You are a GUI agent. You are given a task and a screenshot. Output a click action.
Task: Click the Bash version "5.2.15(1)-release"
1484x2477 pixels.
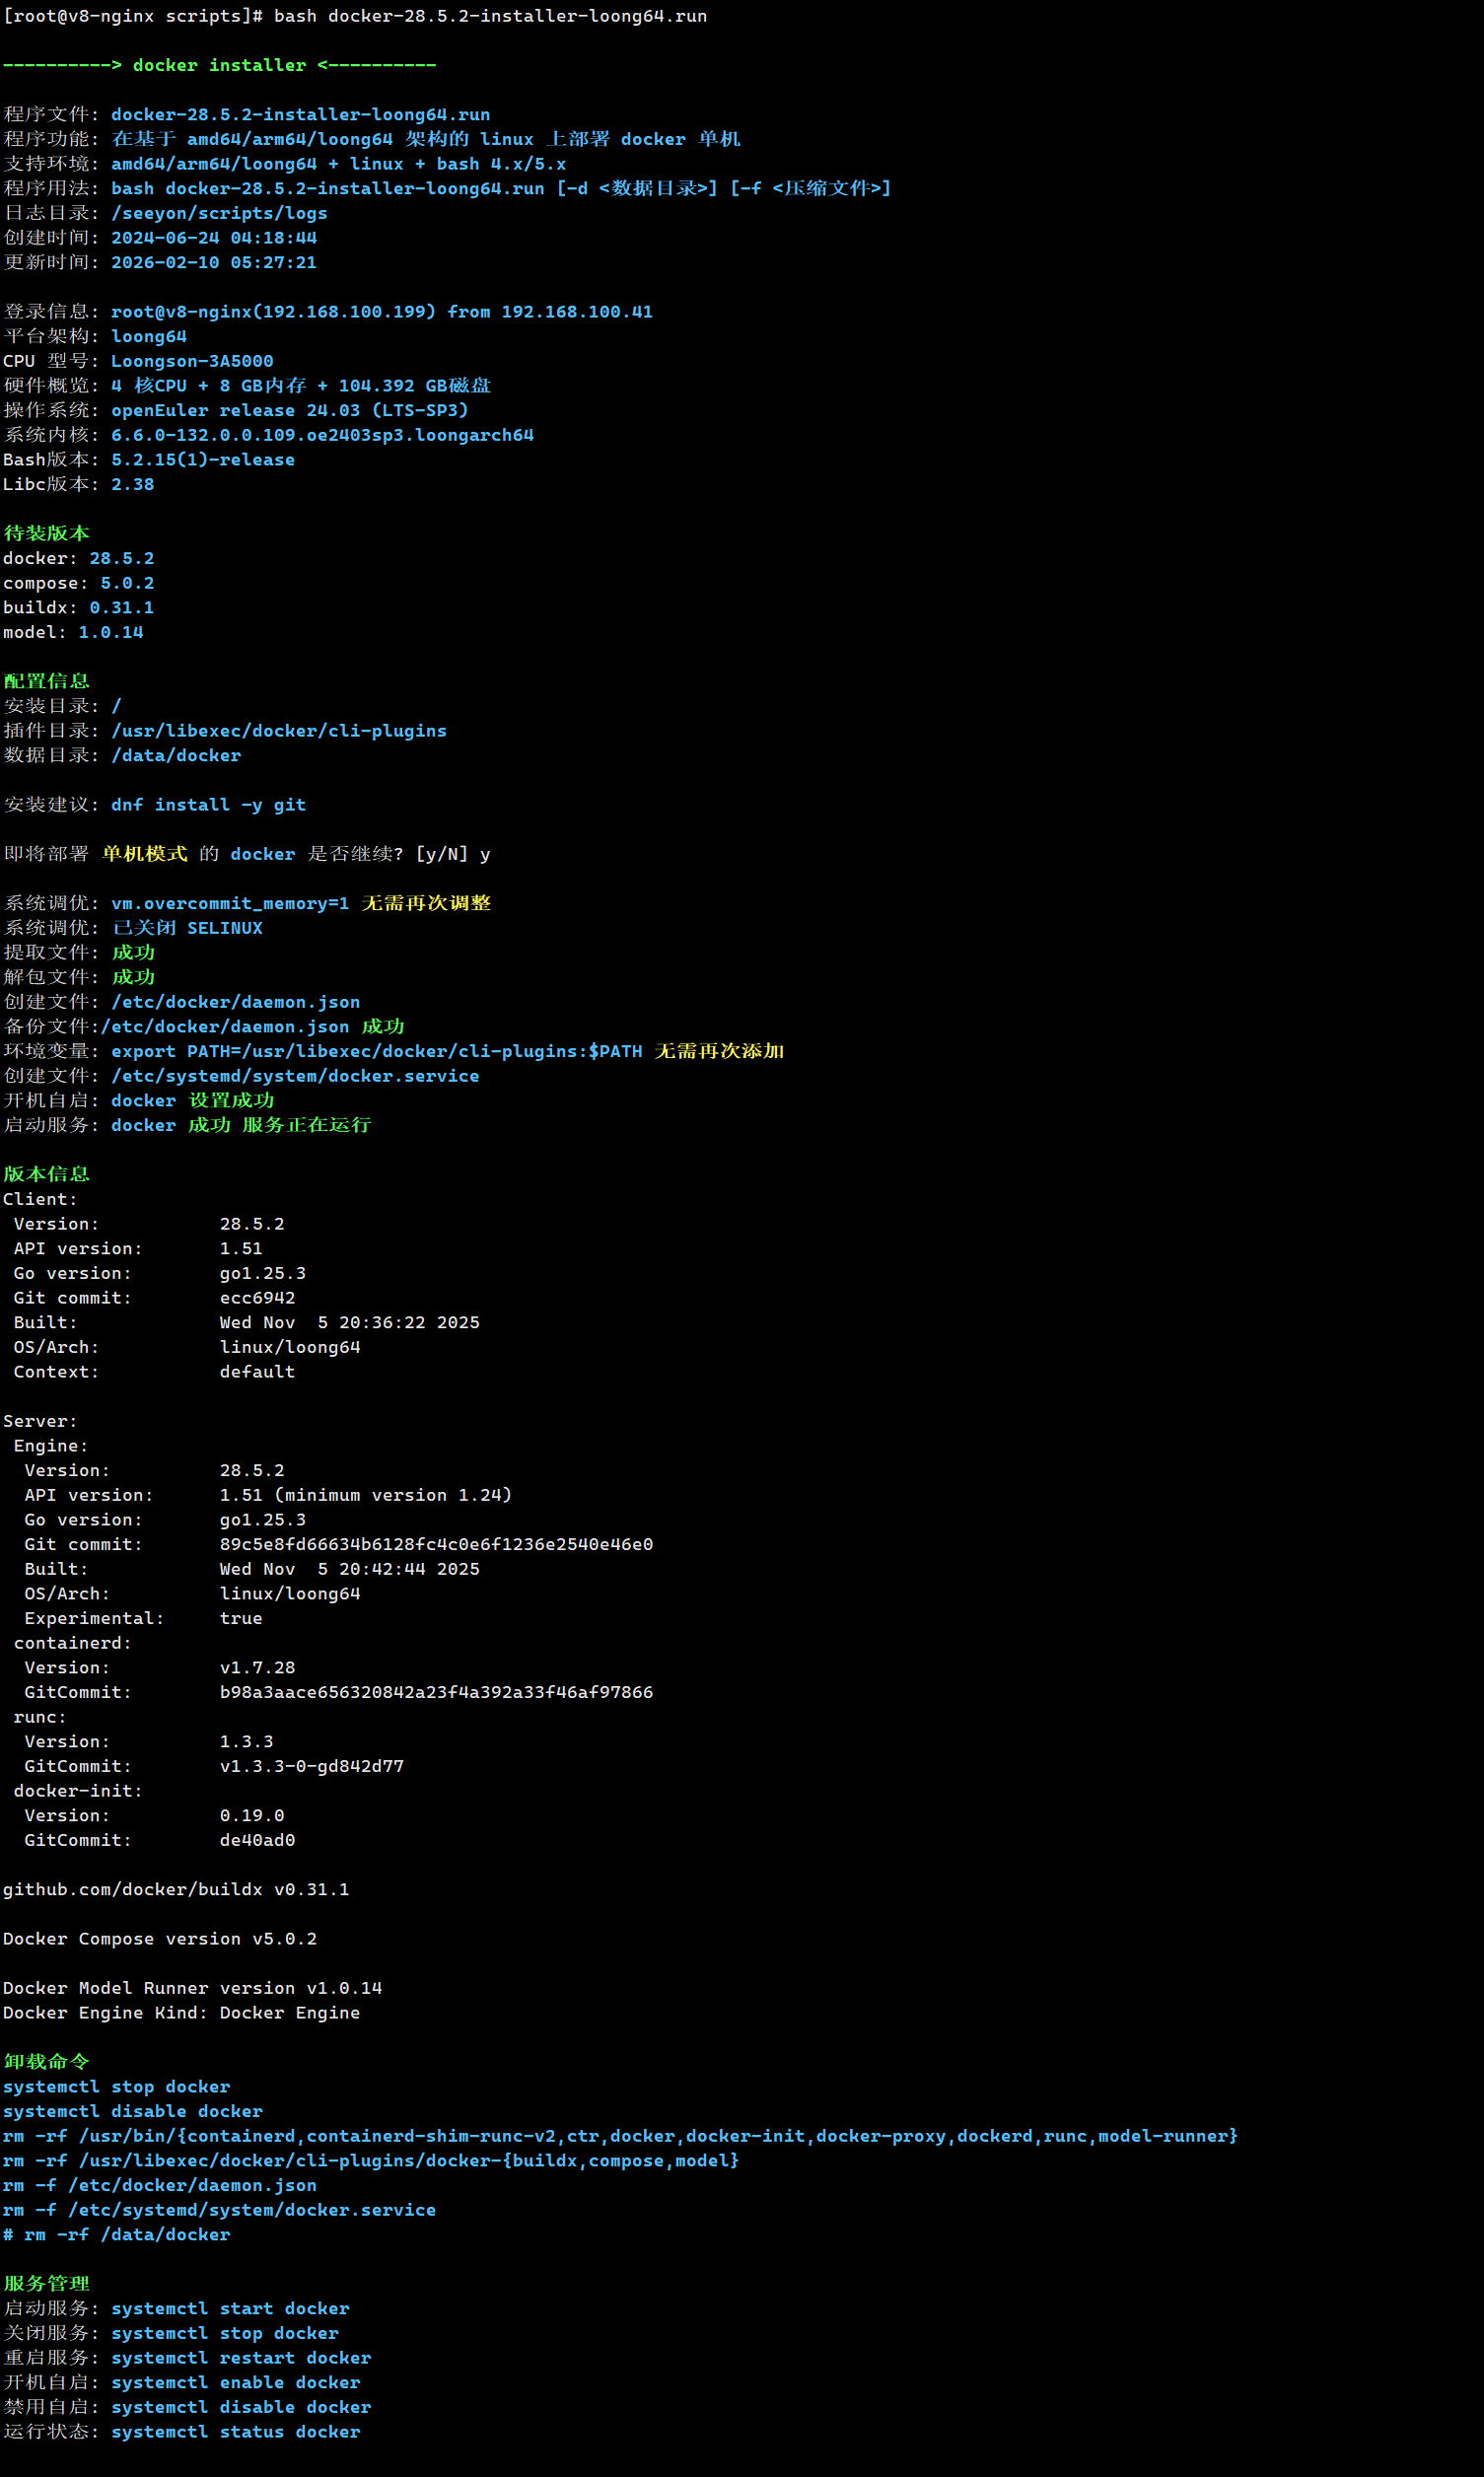[x=203, y=460]
